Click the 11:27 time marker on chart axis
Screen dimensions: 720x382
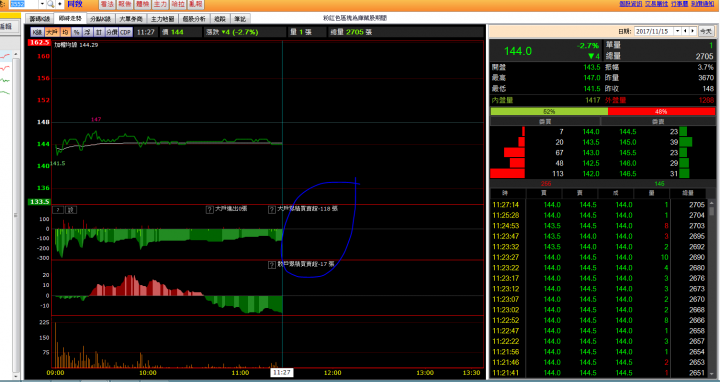281,372
